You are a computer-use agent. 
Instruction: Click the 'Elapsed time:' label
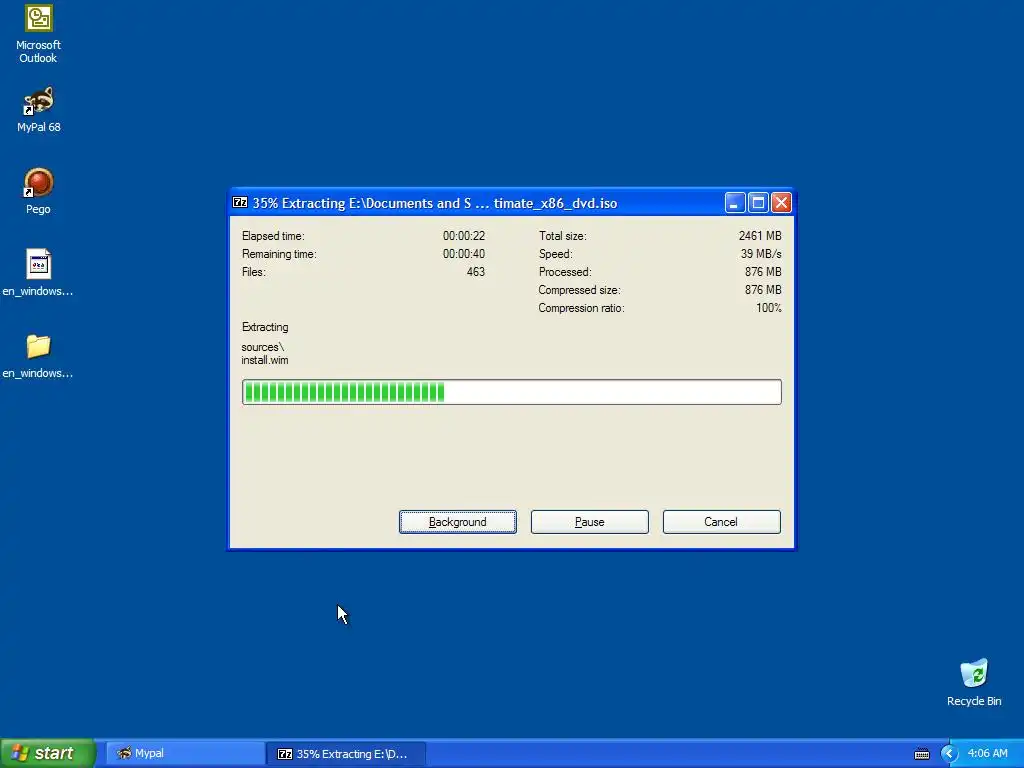point(273,236)
